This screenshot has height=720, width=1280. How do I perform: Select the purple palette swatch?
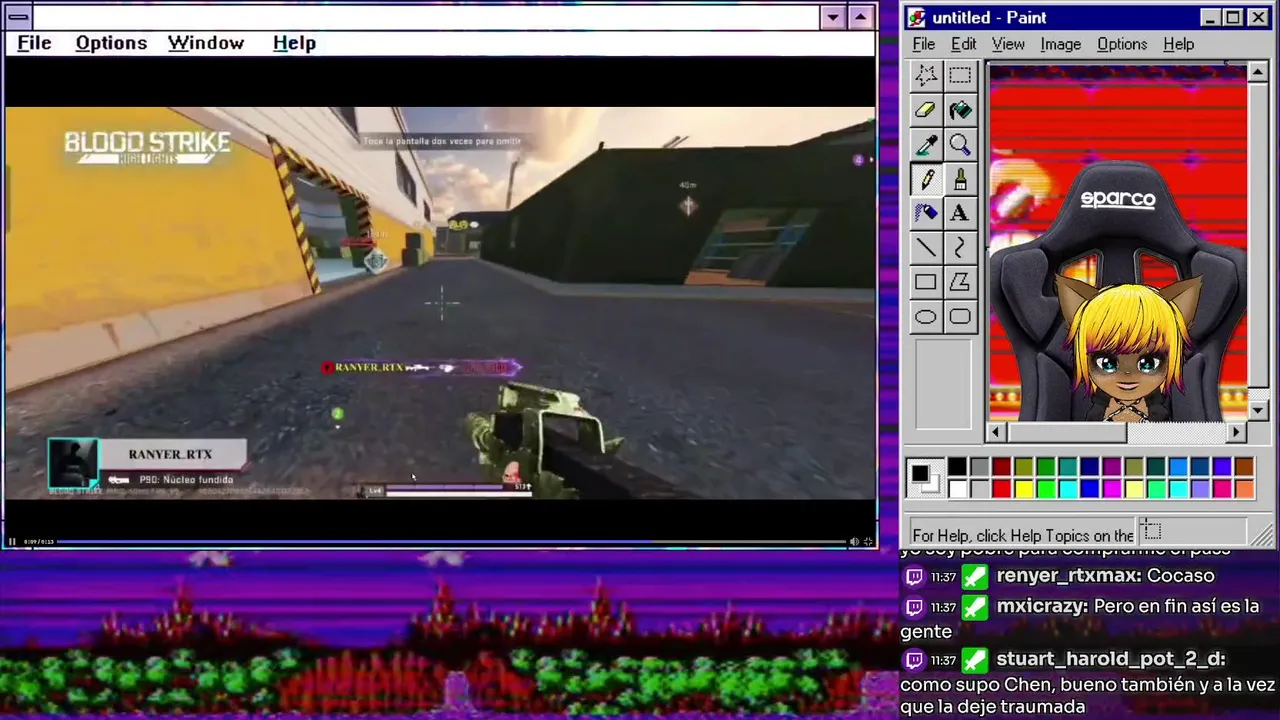coord(1111,467)
